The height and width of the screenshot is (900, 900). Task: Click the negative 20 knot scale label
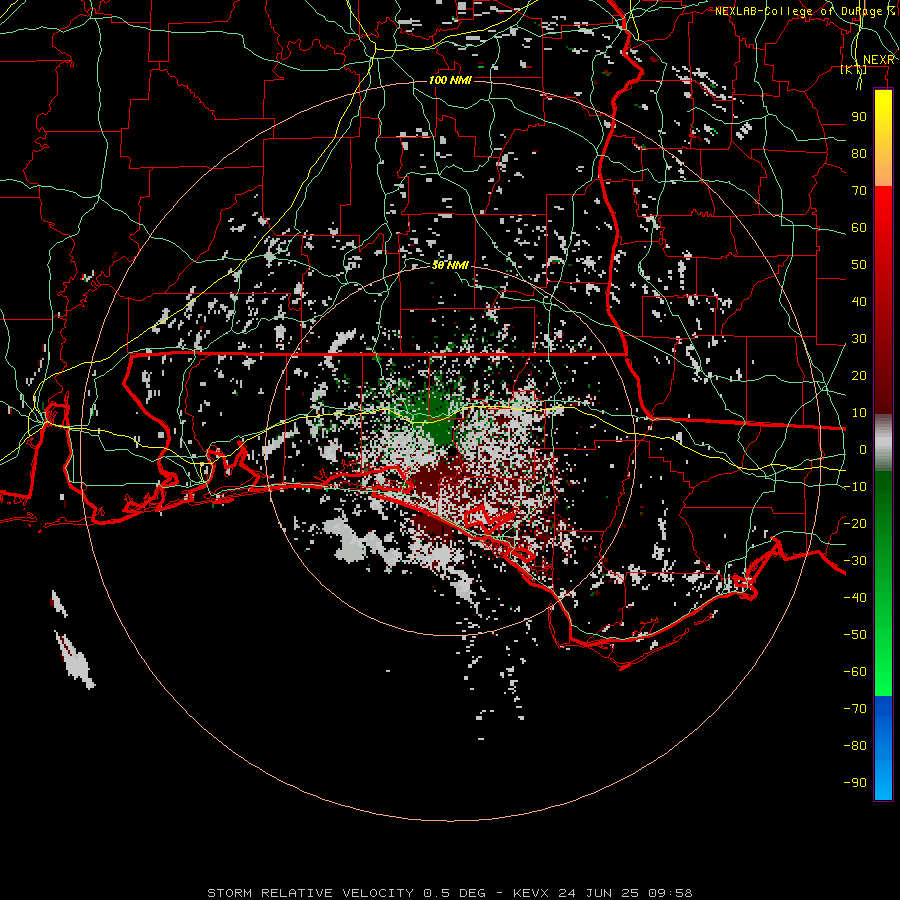click(x=855, y=523)
